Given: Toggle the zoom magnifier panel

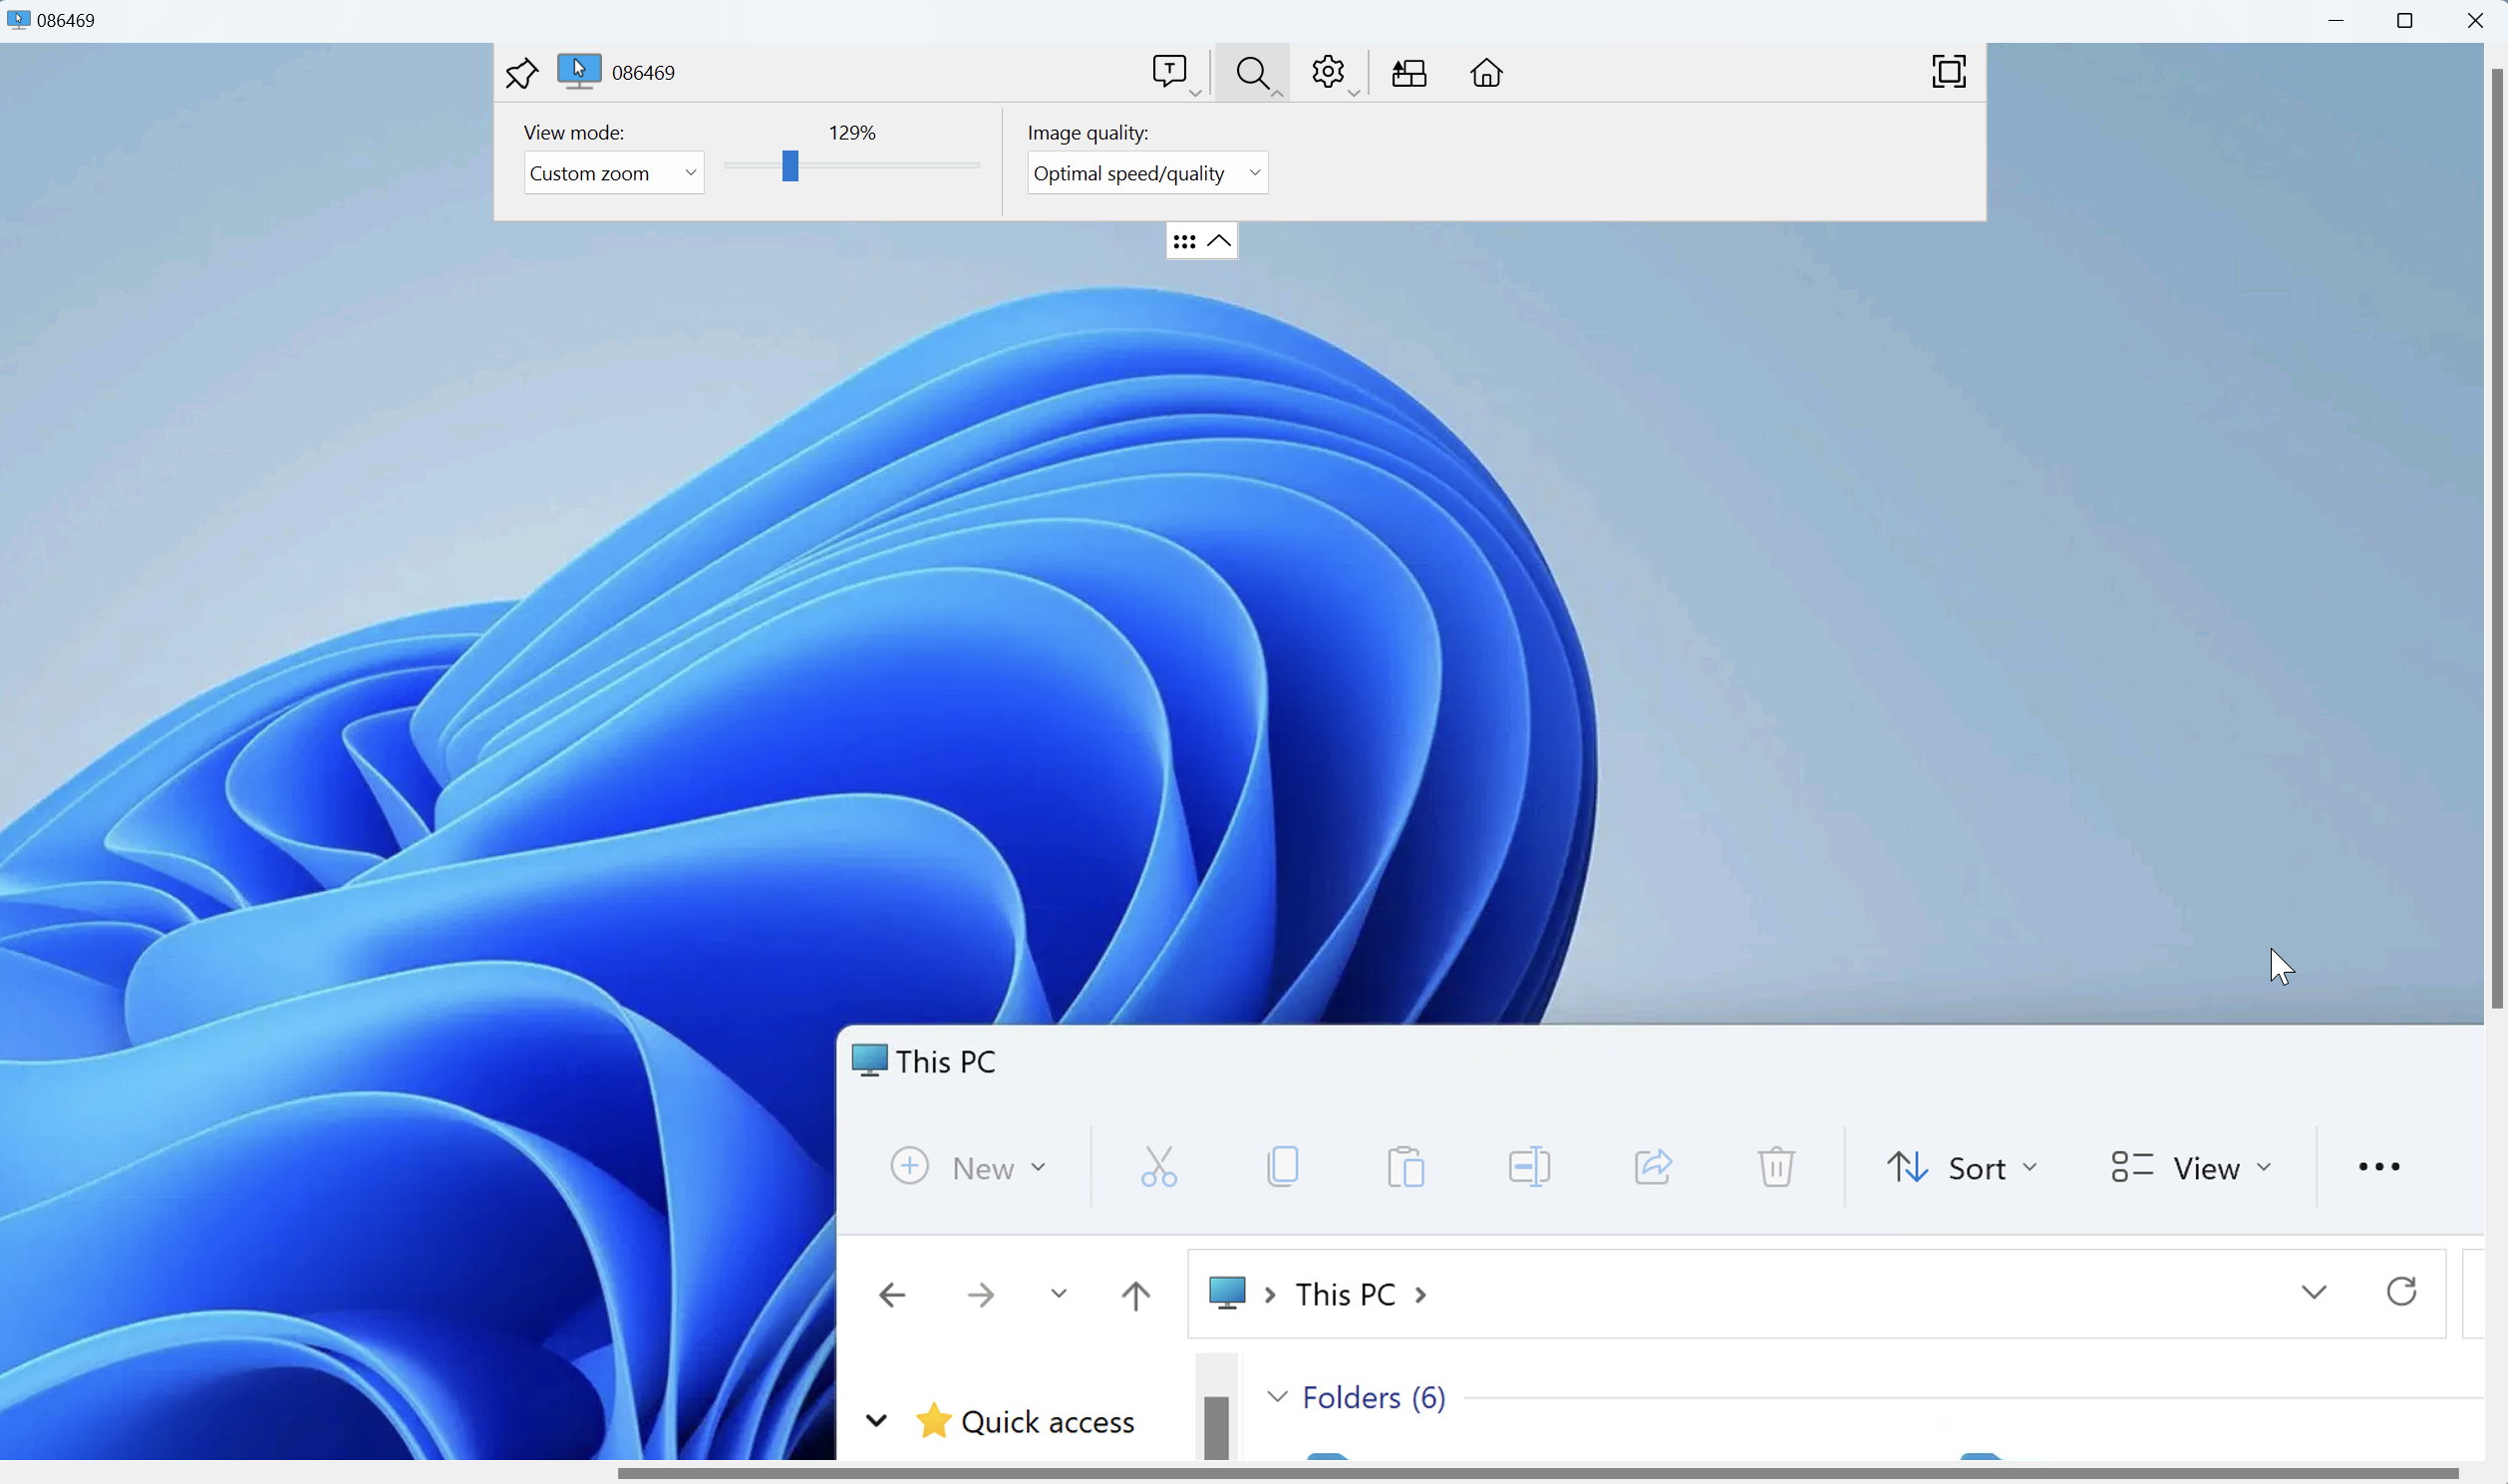Looking at the screenshot, I should click(x=1252, y=73).
